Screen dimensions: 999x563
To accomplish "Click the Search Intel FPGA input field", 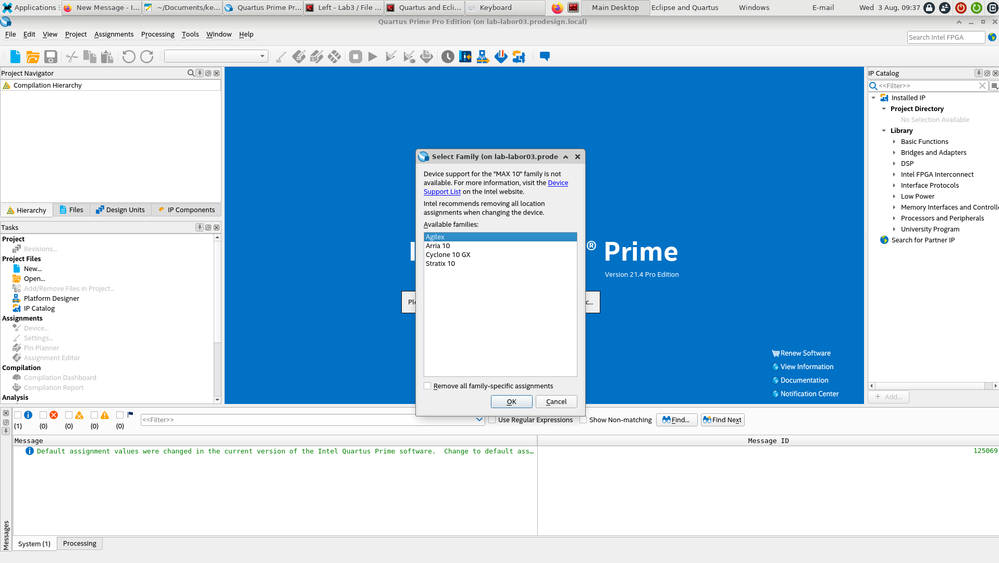I will click(945, 38).
